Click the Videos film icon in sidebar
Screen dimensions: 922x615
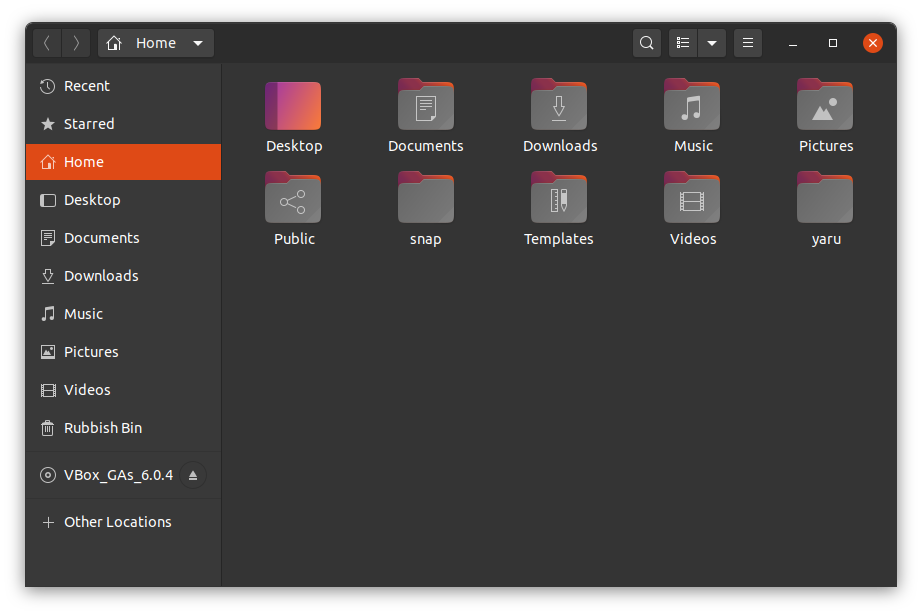[48, 390]
